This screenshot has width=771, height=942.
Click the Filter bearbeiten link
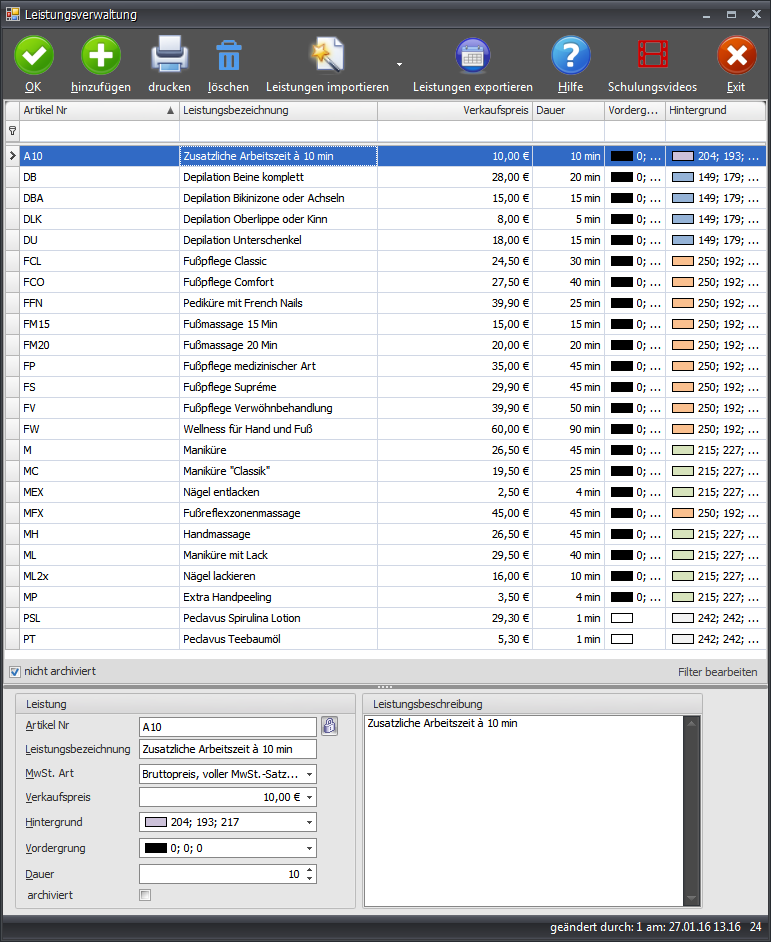[x=717, y=672]
